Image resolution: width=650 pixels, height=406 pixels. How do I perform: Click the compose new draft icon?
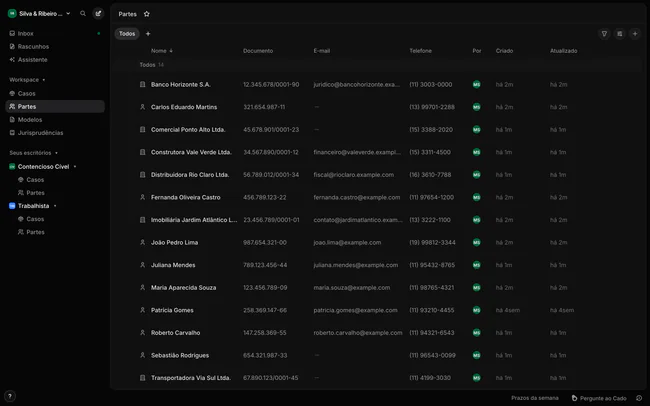(x=98, y=13)
